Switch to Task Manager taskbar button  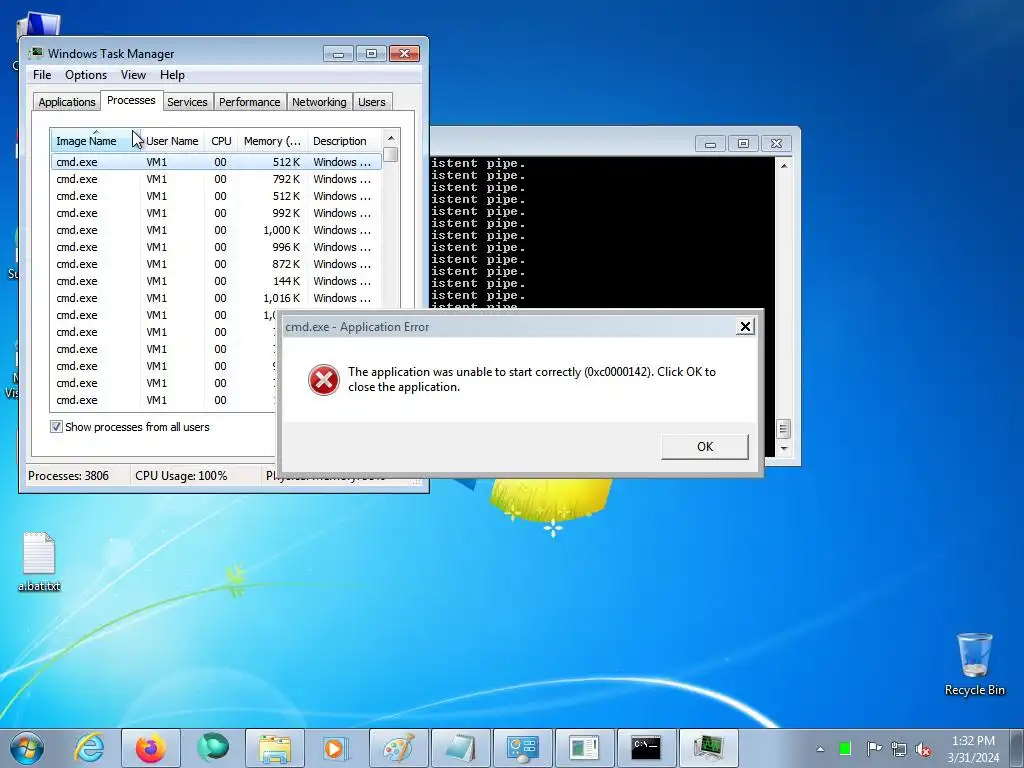709,748
